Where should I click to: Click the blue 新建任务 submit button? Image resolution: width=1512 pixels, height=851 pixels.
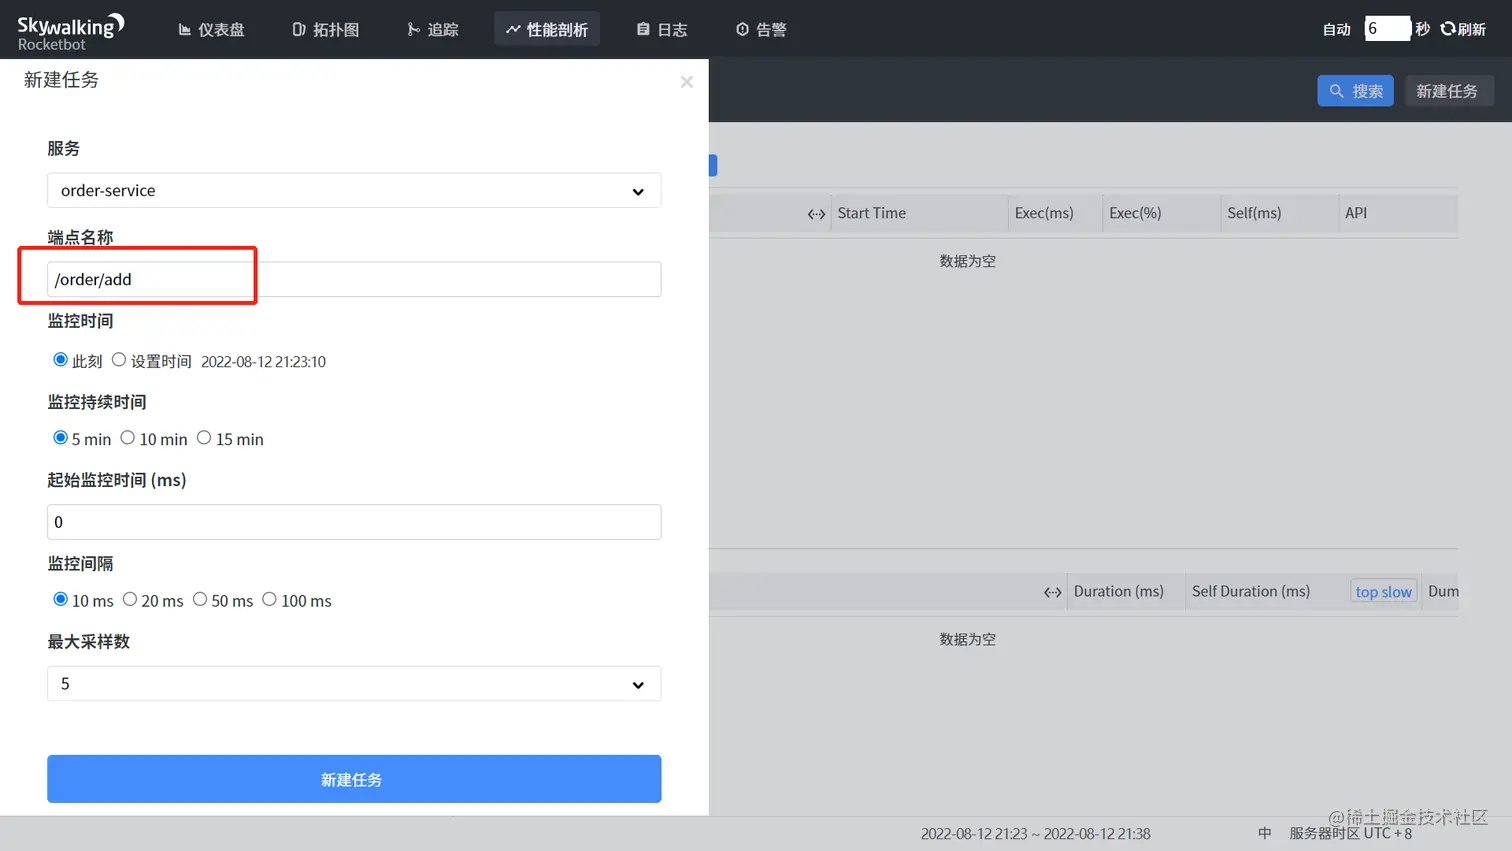pyautogui.click(x=354, y=779)
